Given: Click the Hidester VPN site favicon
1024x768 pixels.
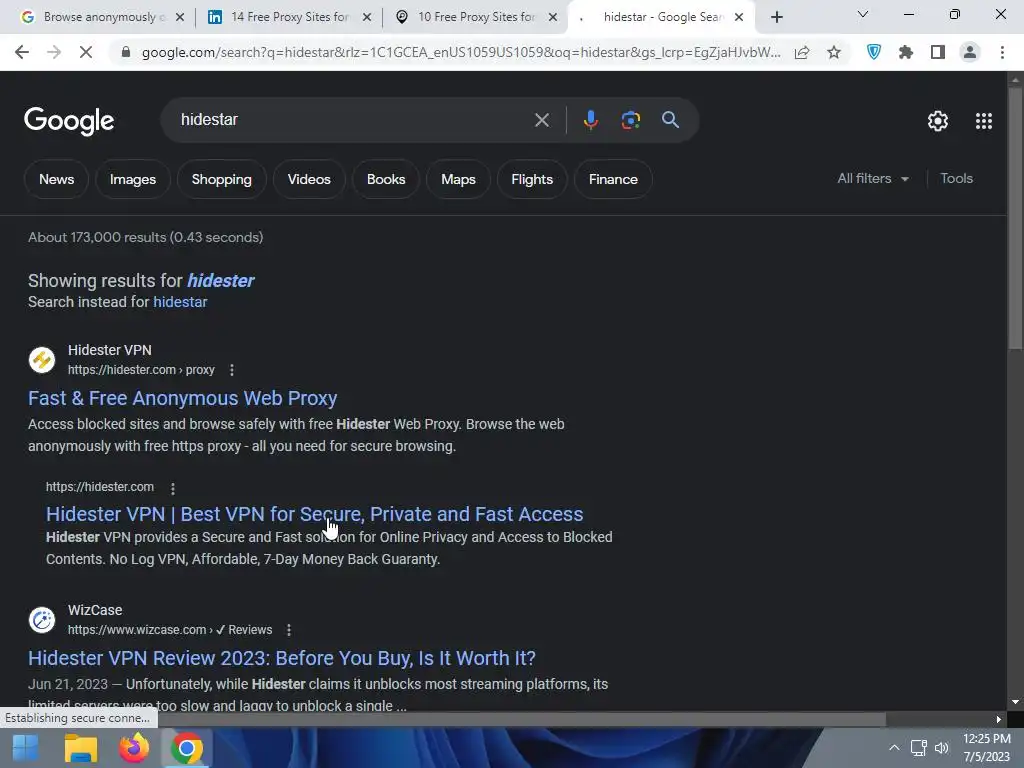Looking at the screenshot, I should click(x=42, y=360).
